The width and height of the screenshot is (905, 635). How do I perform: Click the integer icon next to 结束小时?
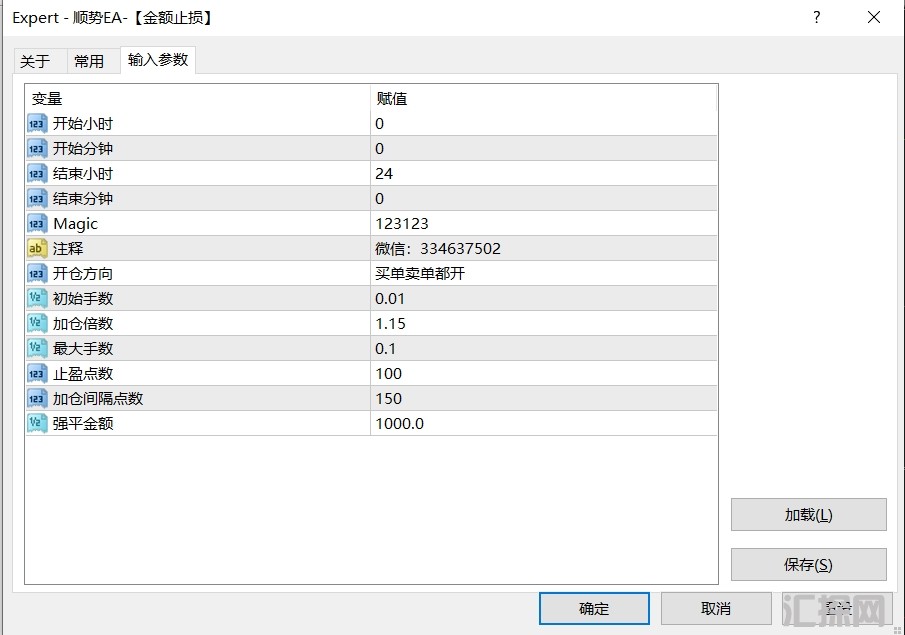coord(37,174)
